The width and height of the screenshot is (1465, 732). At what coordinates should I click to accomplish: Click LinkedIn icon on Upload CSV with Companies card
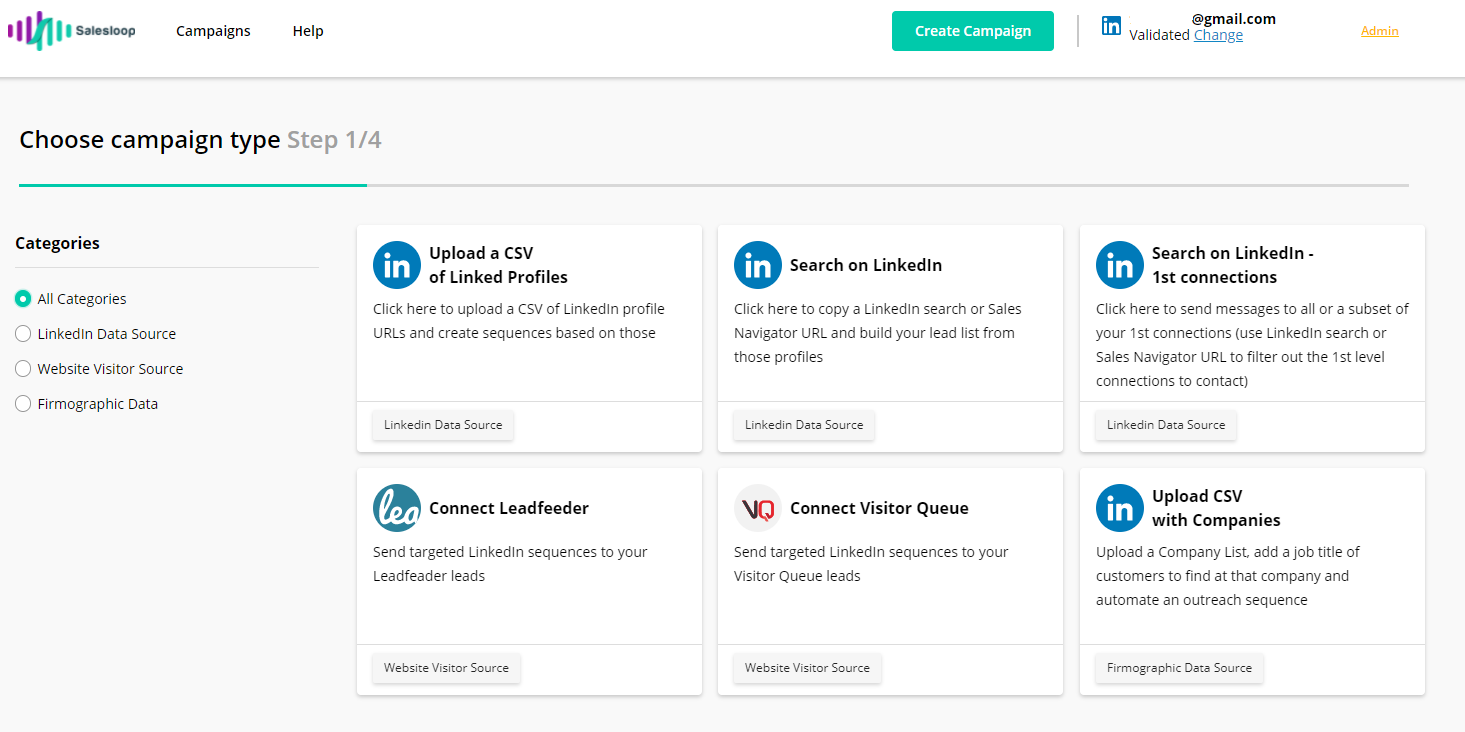1120,508
